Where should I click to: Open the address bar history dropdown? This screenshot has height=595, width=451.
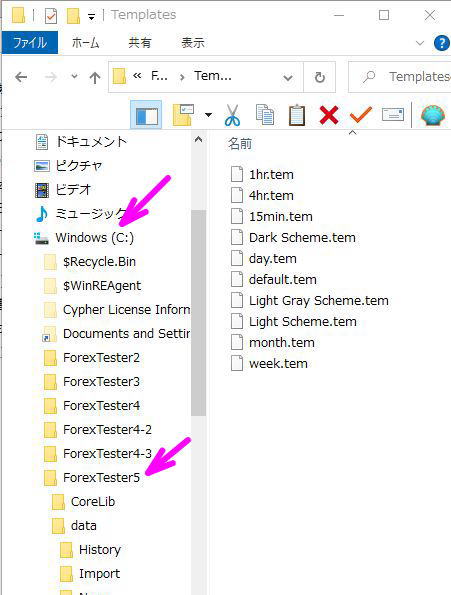288,78
